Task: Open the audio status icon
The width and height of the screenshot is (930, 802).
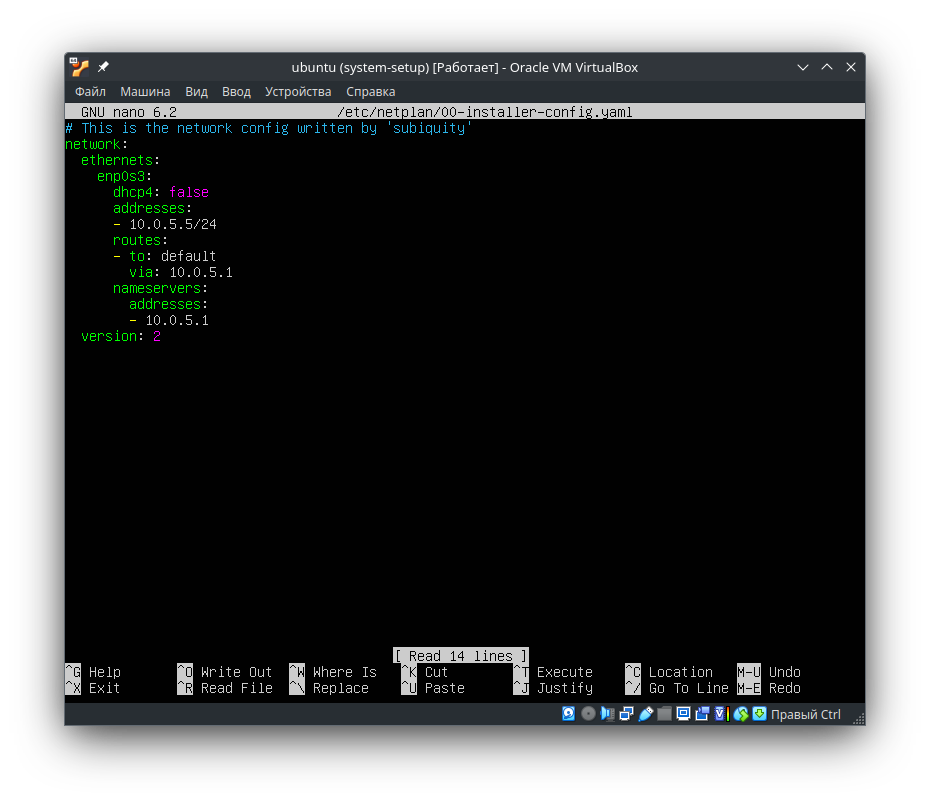Action: point(607,714)
